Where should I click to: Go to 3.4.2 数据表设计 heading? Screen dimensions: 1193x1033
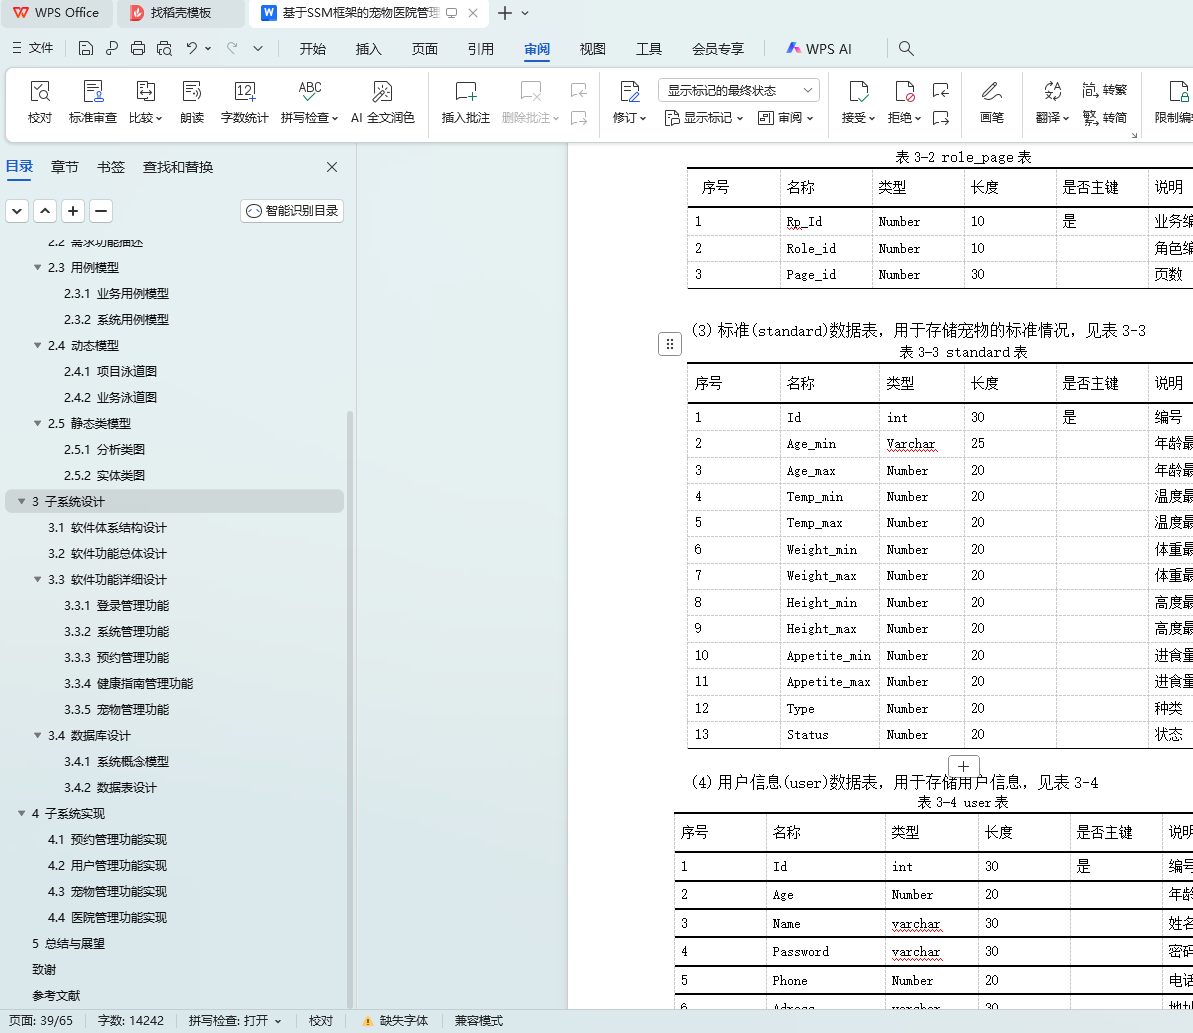coord(110,787)
